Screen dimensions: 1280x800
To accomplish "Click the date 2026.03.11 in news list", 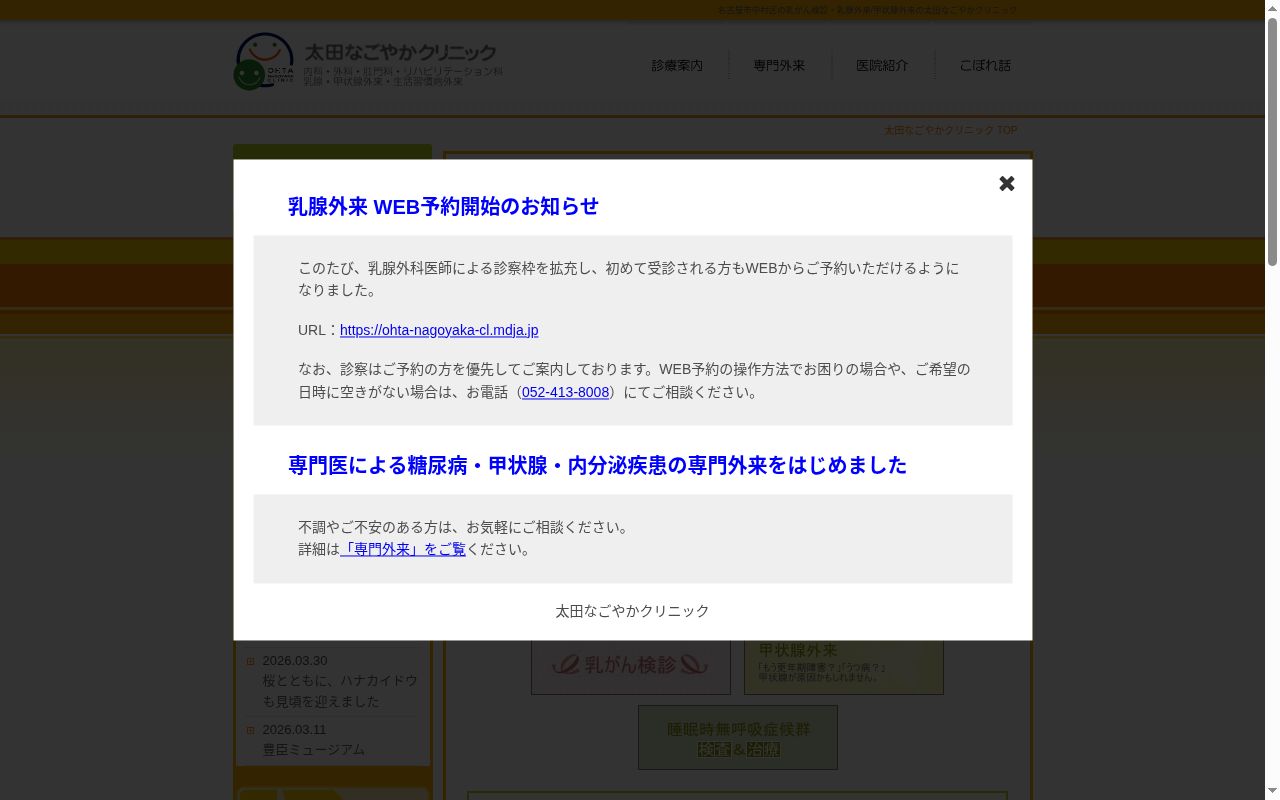I will click(x=294, y=730).
